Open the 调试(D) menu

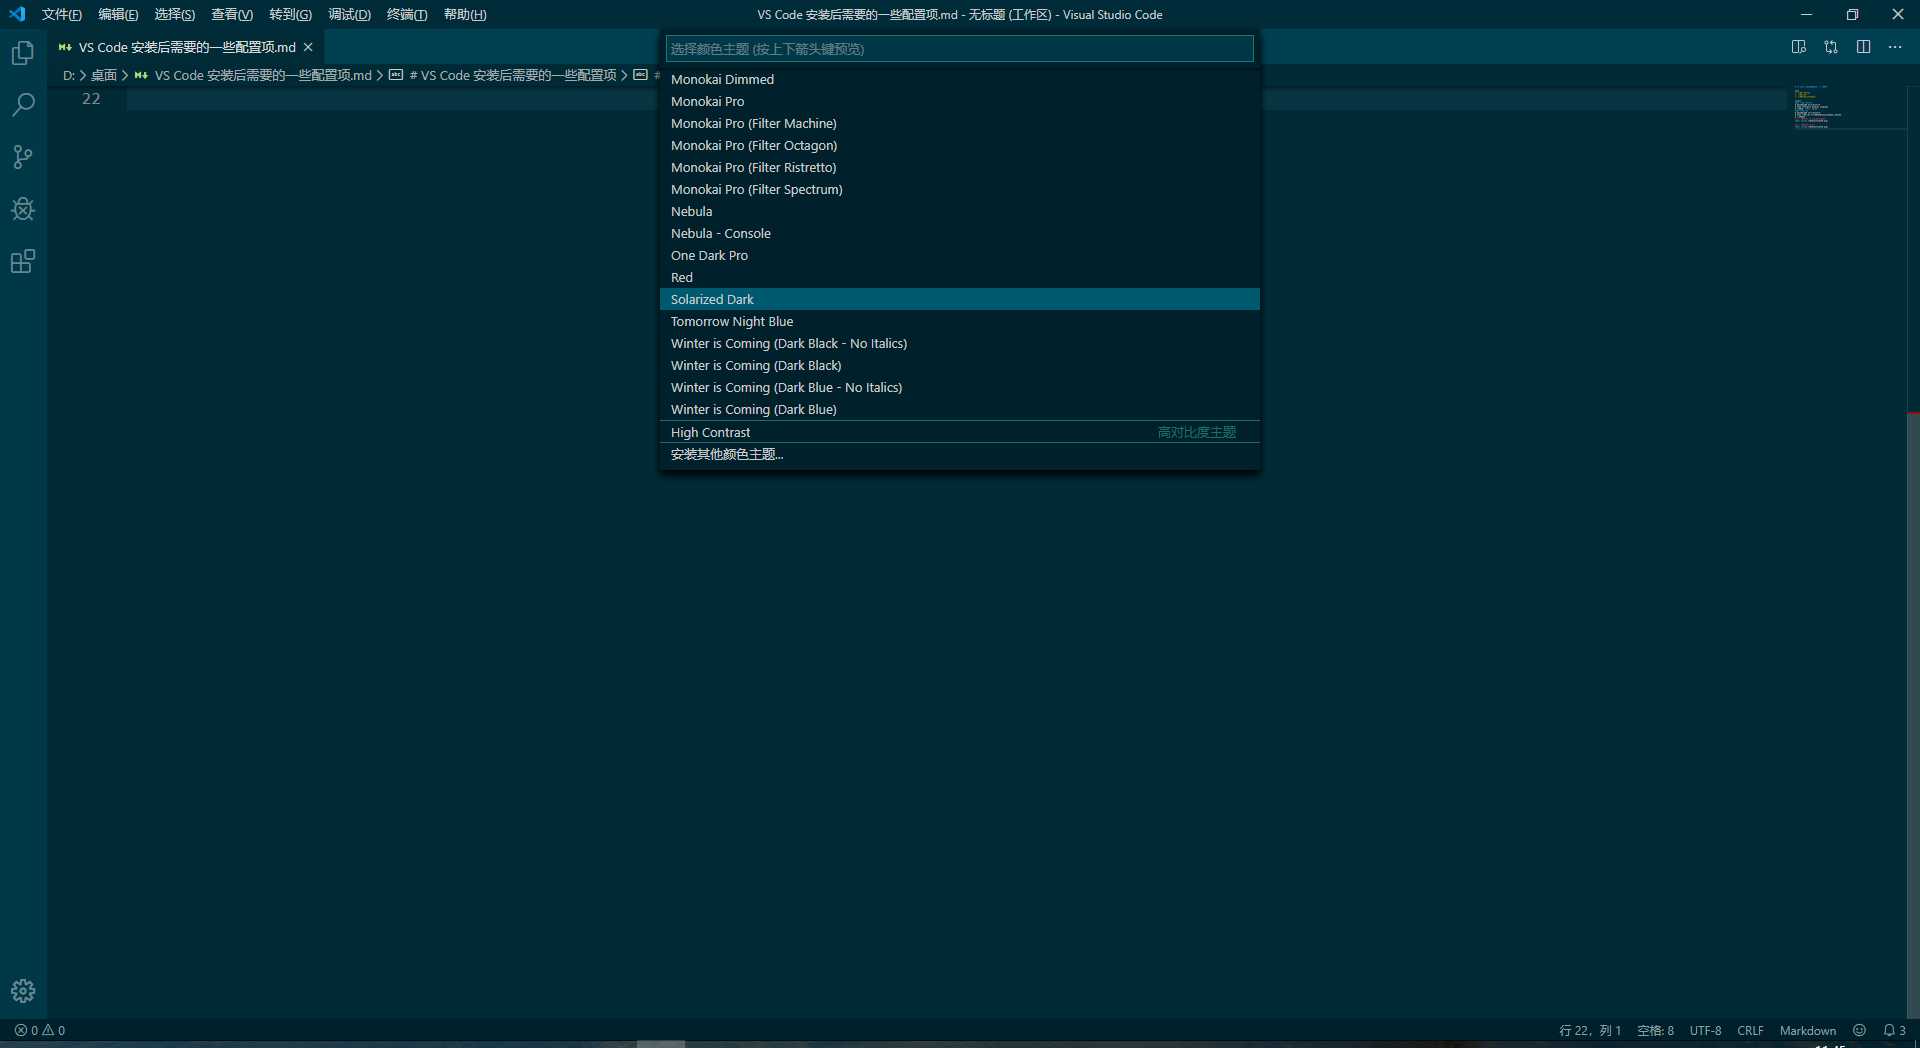click(349, 14)
